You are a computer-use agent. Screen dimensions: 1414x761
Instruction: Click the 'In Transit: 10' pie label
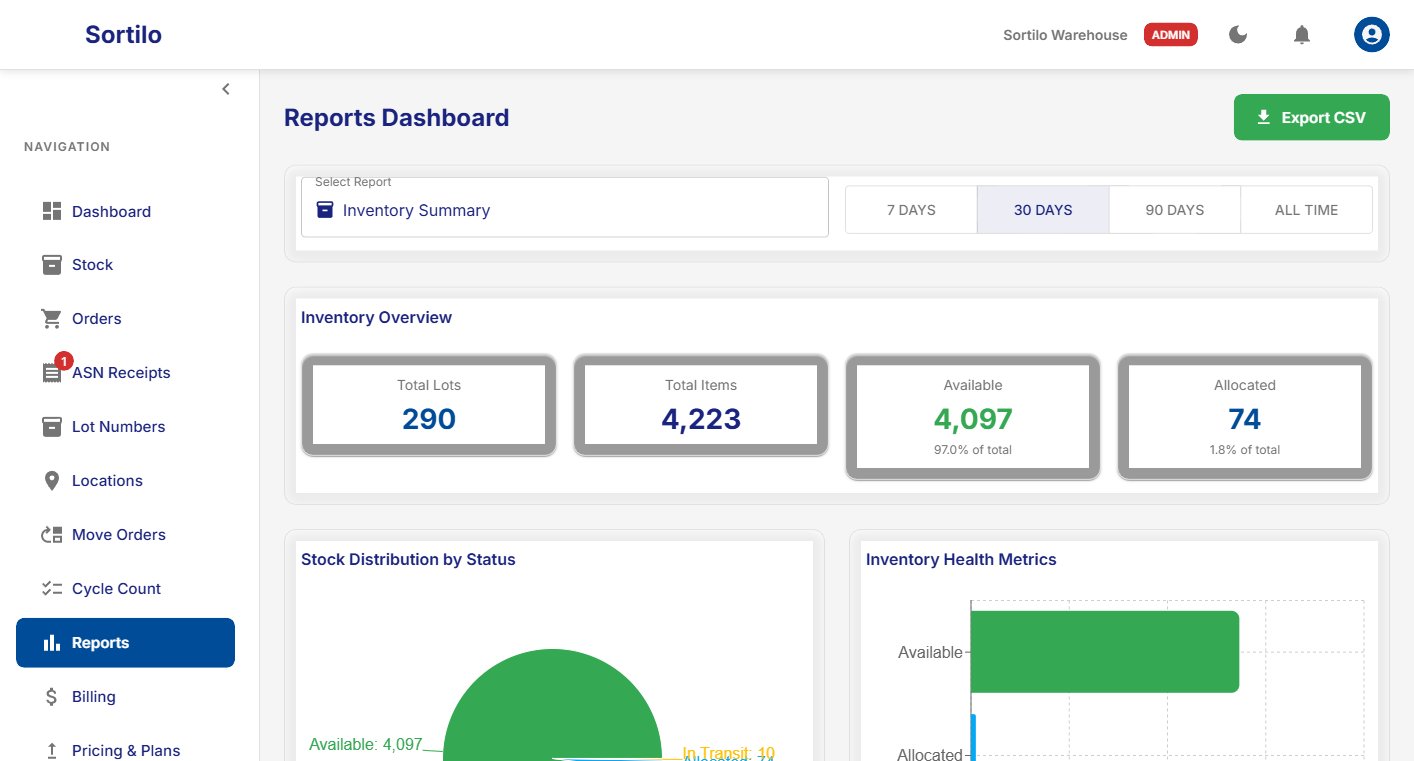[x=729, y=753]
